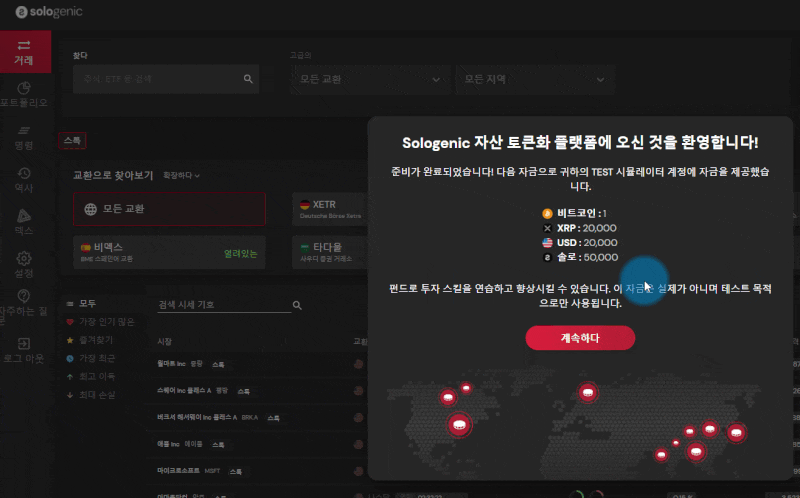This screenshot has height=498, width=800.
Task: Open the 역사 history sidebar item
Action: (24, 180)
